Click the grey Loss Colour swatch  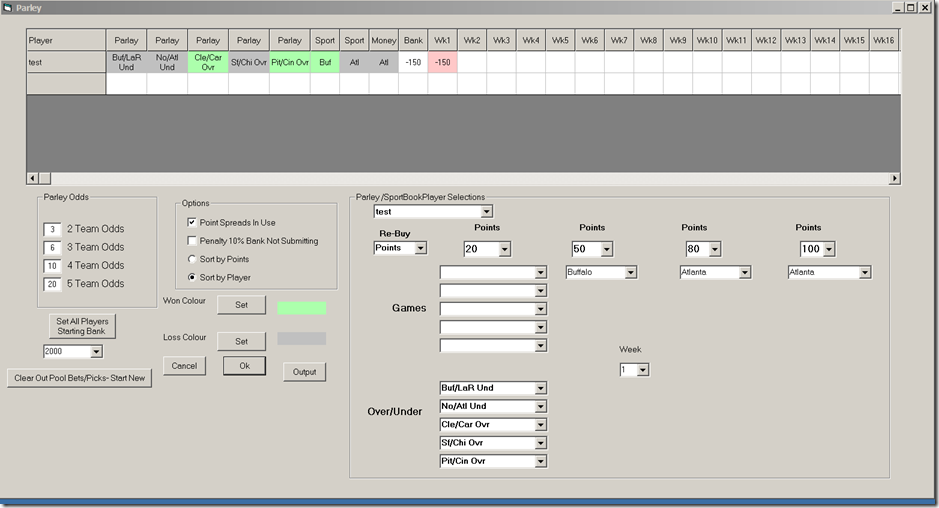[x=302, y=338]
